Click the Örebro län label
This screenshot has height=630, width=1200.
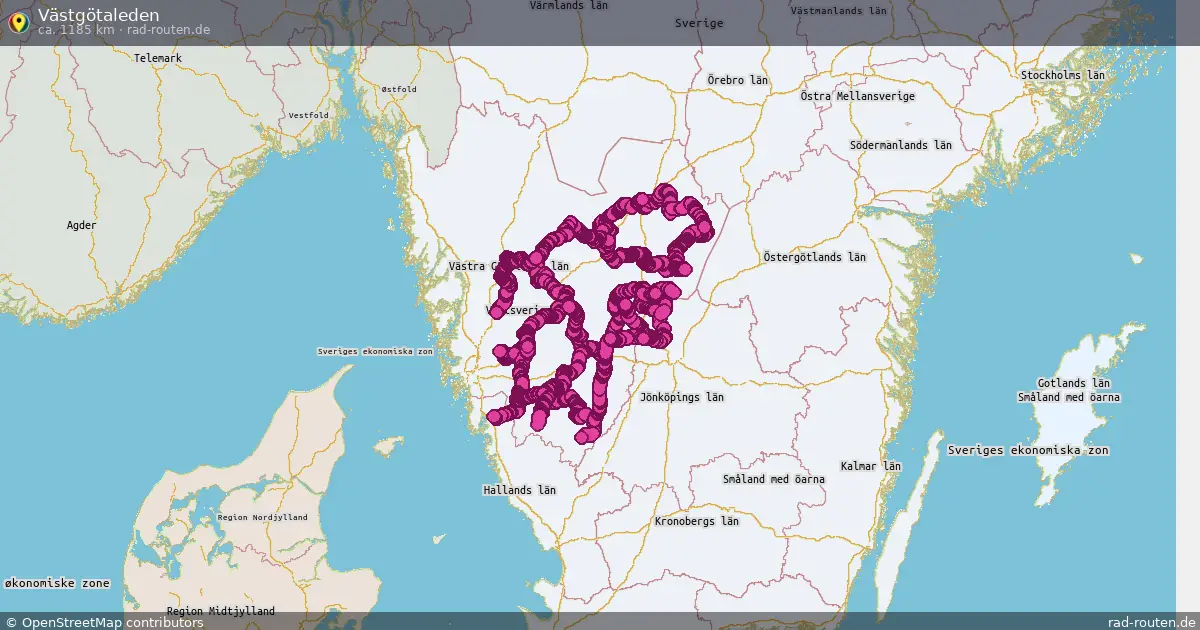pos(737,79)
